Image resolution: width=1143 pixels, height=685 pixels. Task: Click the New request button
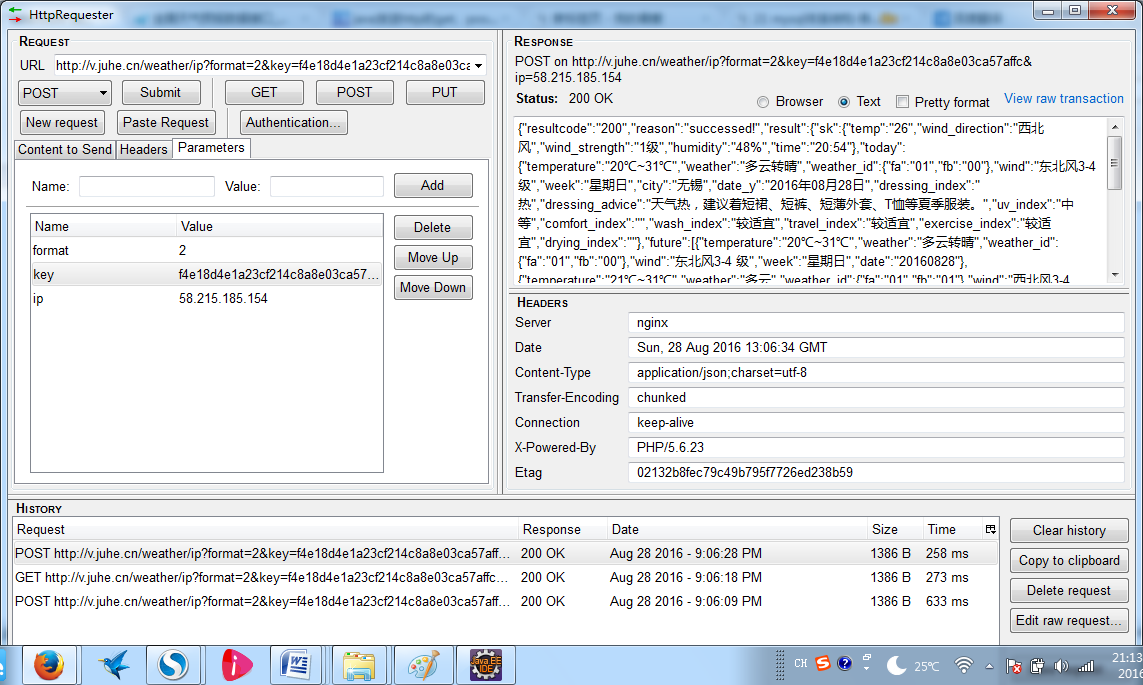(x=62, y=122)
